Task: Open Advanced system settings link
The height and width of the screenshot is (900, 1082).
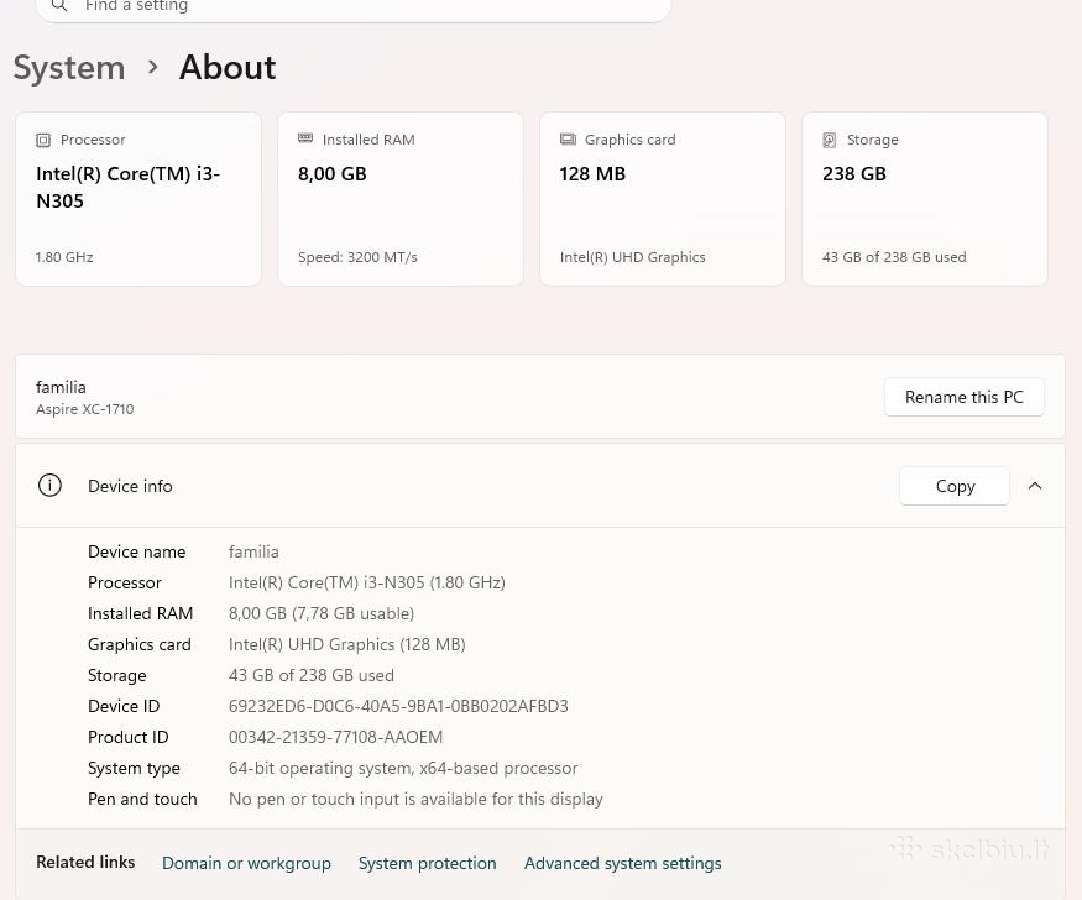Action: click(622, 863)
